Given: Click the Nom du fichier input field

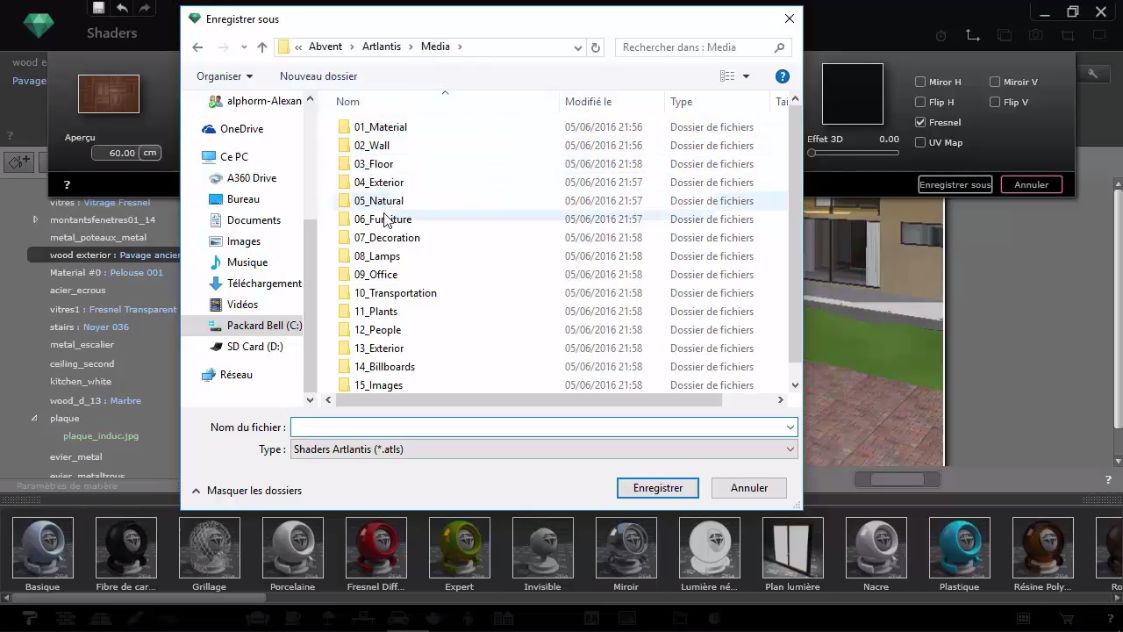Looking at the screenshot, I should [x=544, y=427].
